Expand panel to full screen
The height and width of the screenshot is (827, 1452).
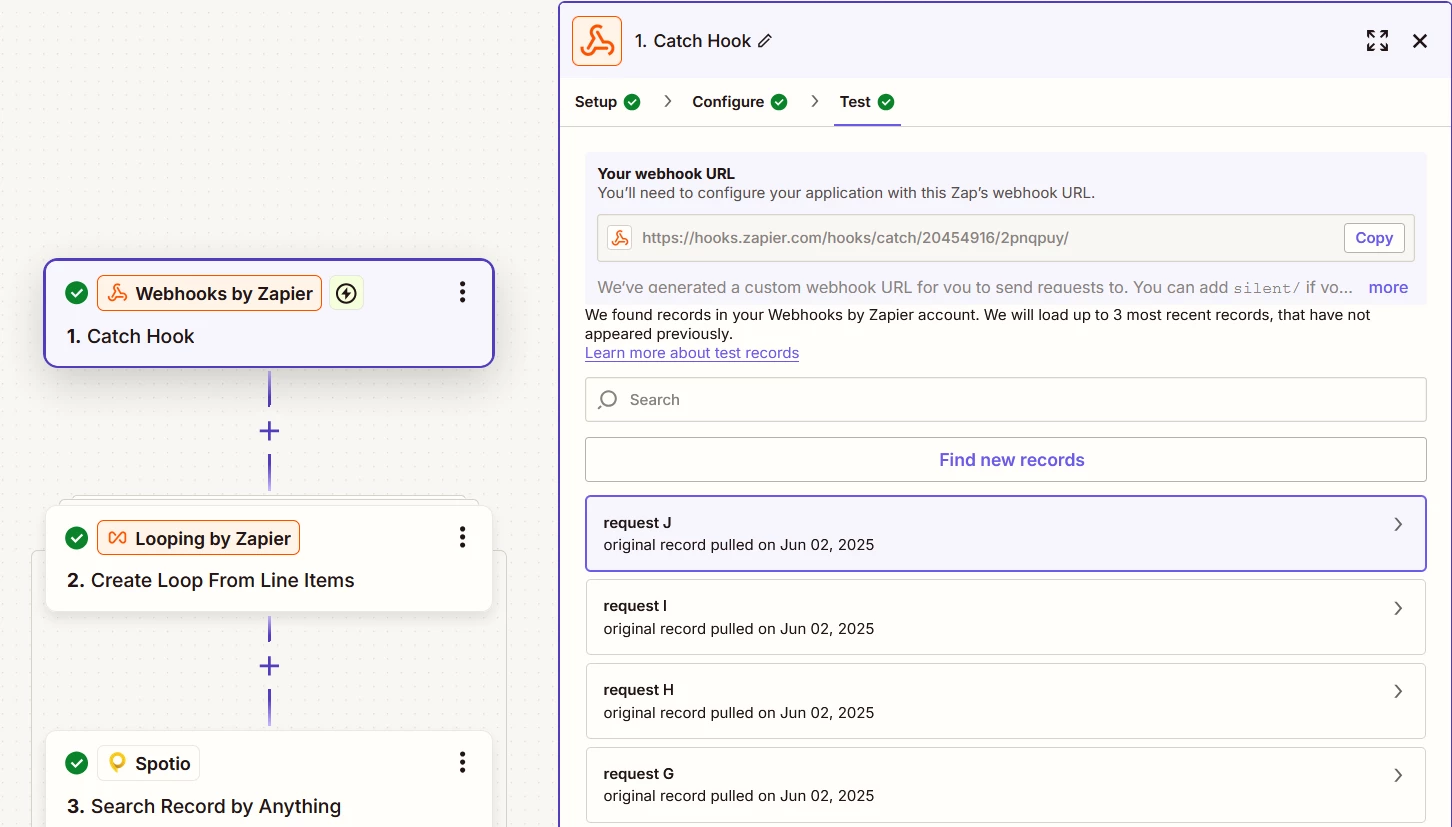click(x=1377, y=41)
